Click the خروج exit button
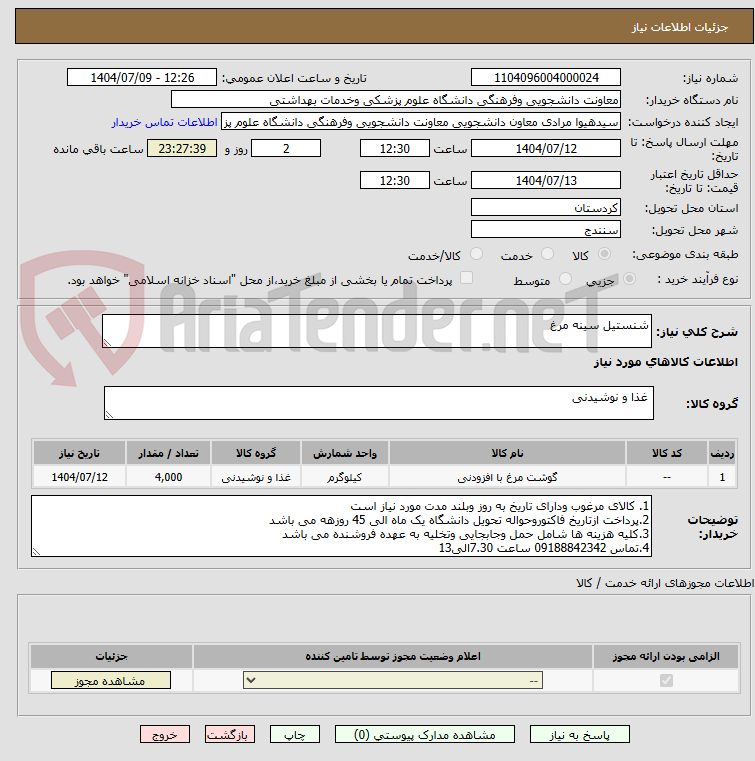 coord(165,734)
